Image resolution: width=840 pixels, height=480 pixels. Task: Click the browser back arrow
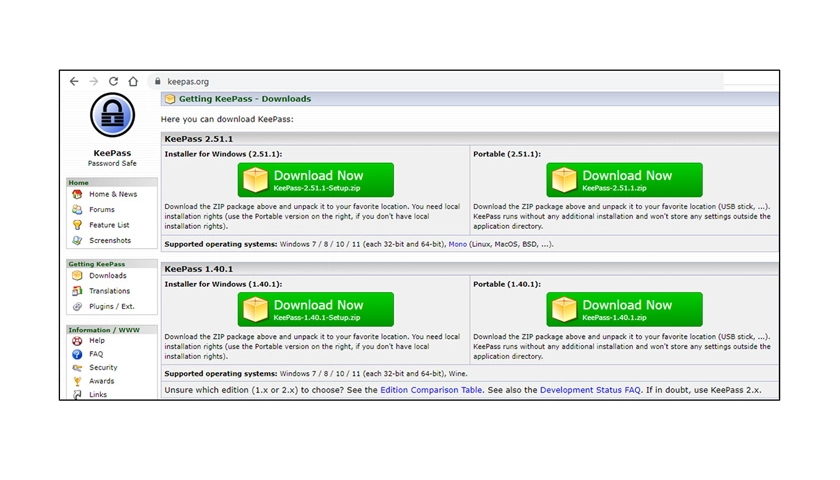point(74,81)
